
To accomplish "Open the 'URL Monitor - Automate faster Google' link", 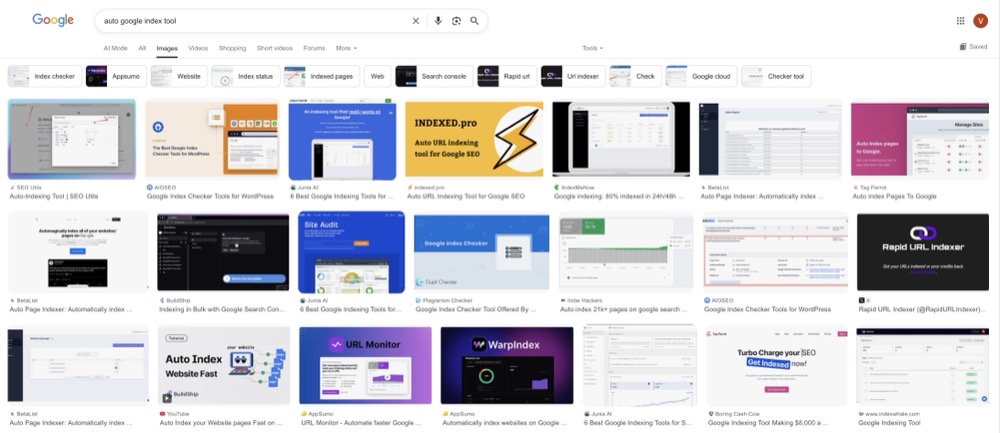I will [x=361, y=422].
